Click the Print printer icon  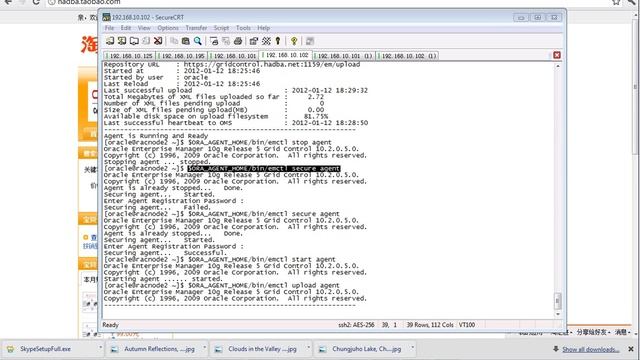[x=238, y=41]
